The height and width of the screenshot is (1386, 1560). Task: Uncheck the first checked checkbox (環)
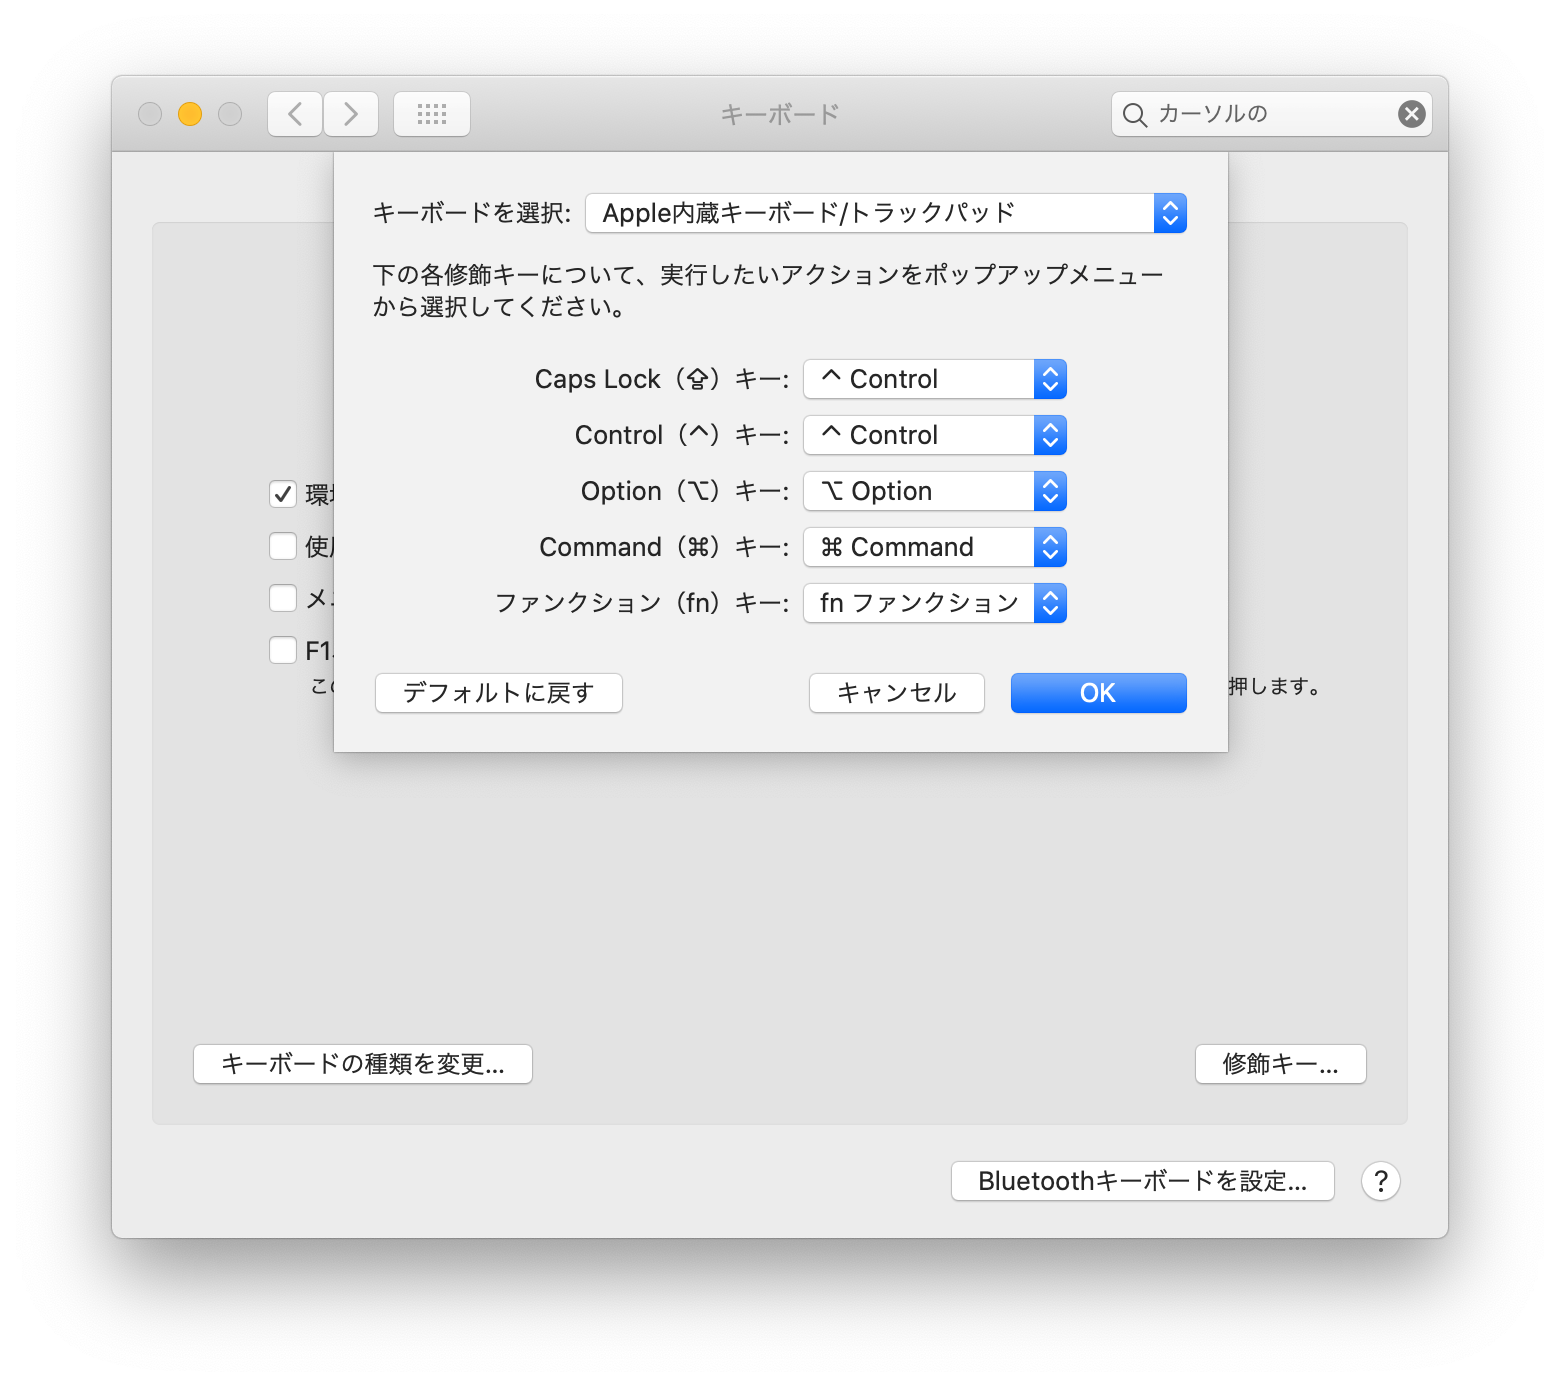283,494
